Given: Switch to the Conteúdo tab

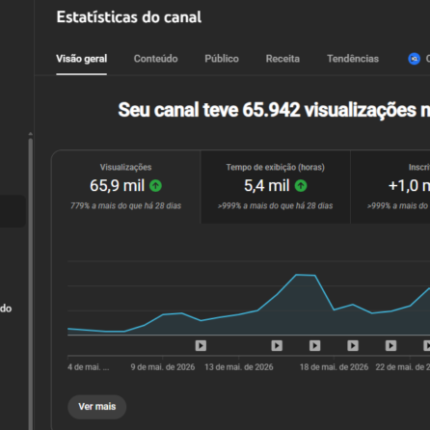Looking at the screenshot, I should pyautogui.click(x=156, y=59).
